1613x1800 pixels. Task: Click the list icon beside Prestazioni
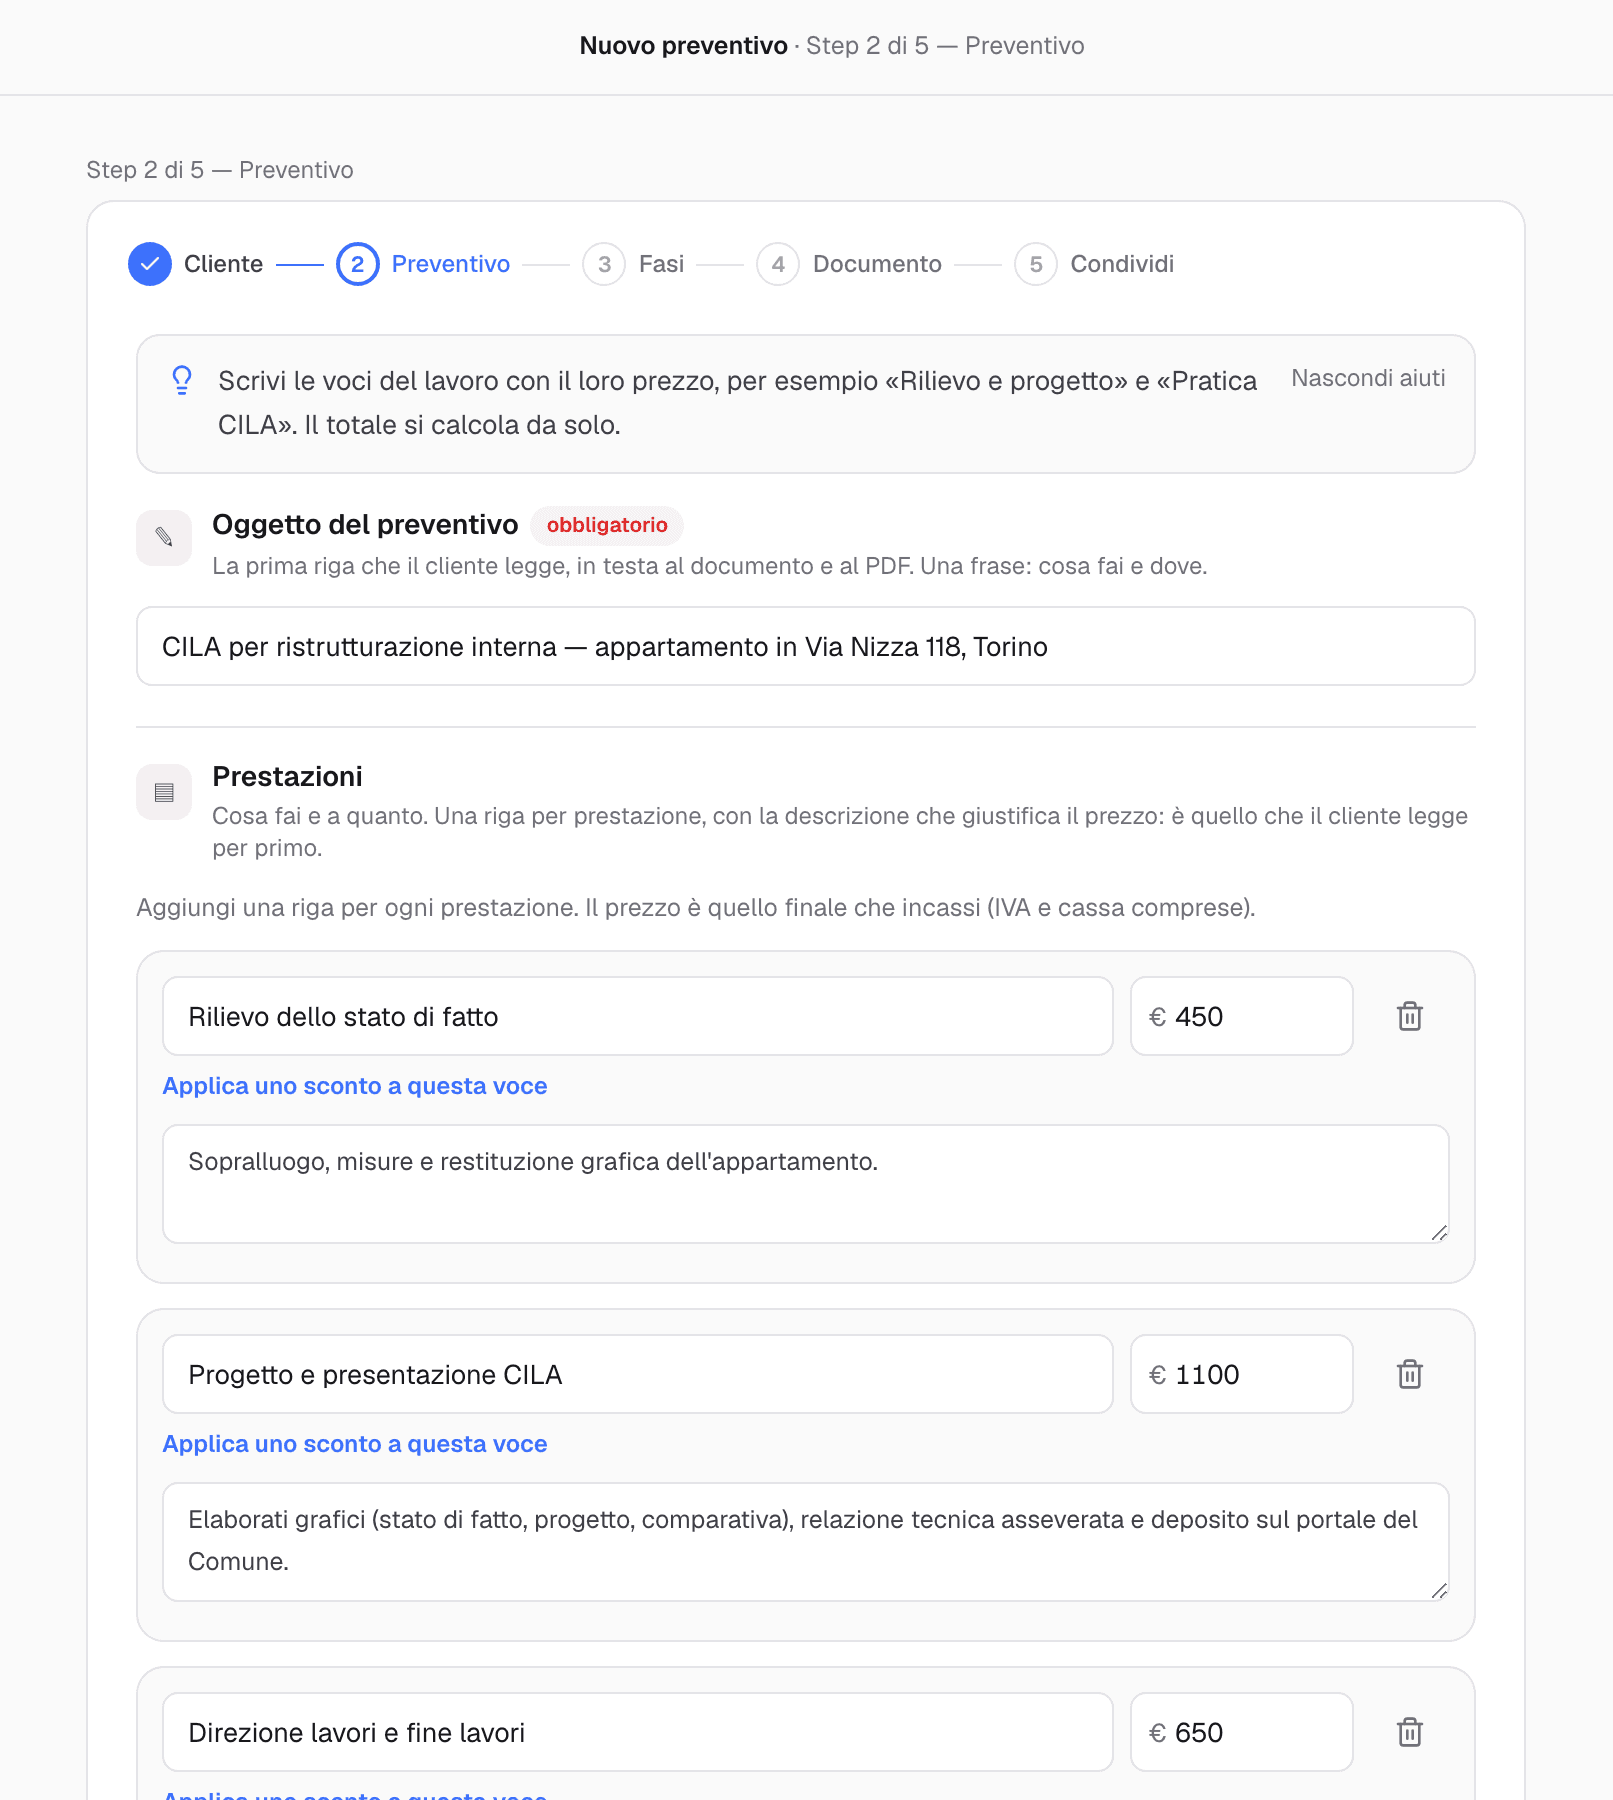pos(164,793)
